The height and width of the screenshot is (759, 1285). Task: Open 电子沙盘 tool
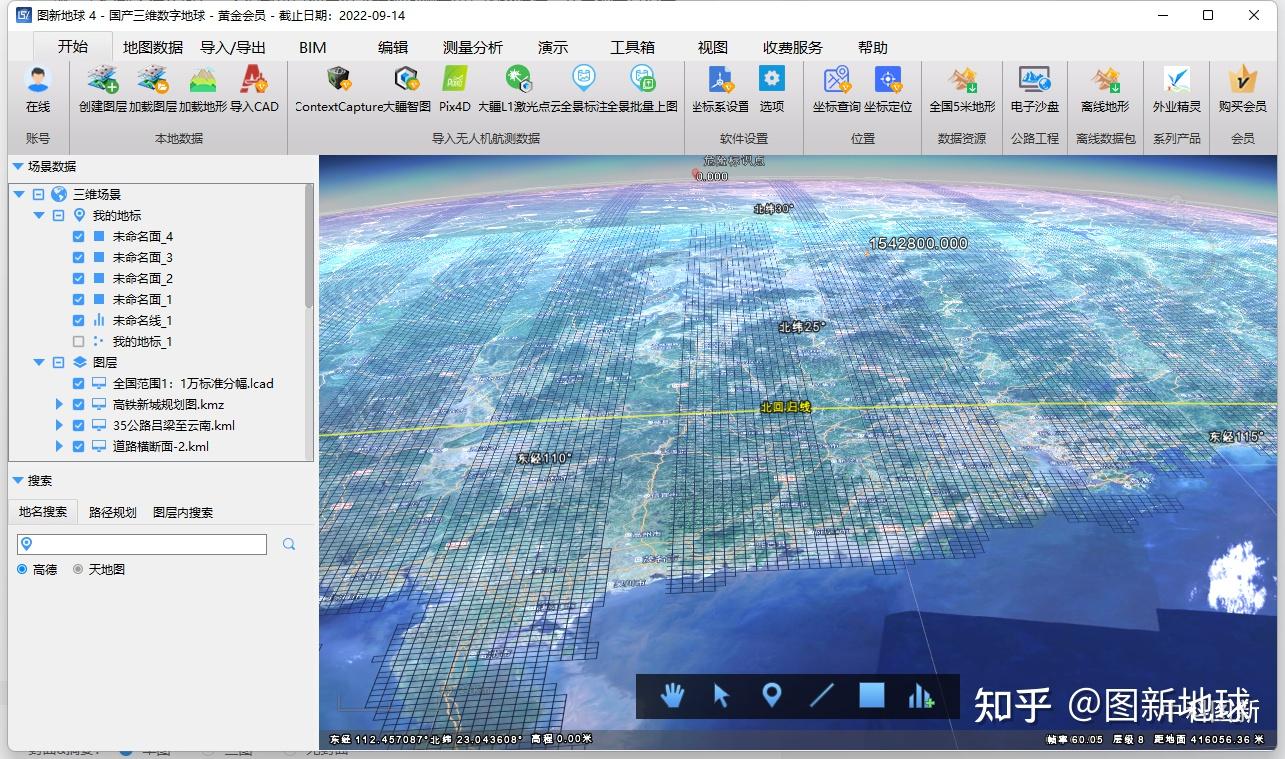tap(1034, 79)
